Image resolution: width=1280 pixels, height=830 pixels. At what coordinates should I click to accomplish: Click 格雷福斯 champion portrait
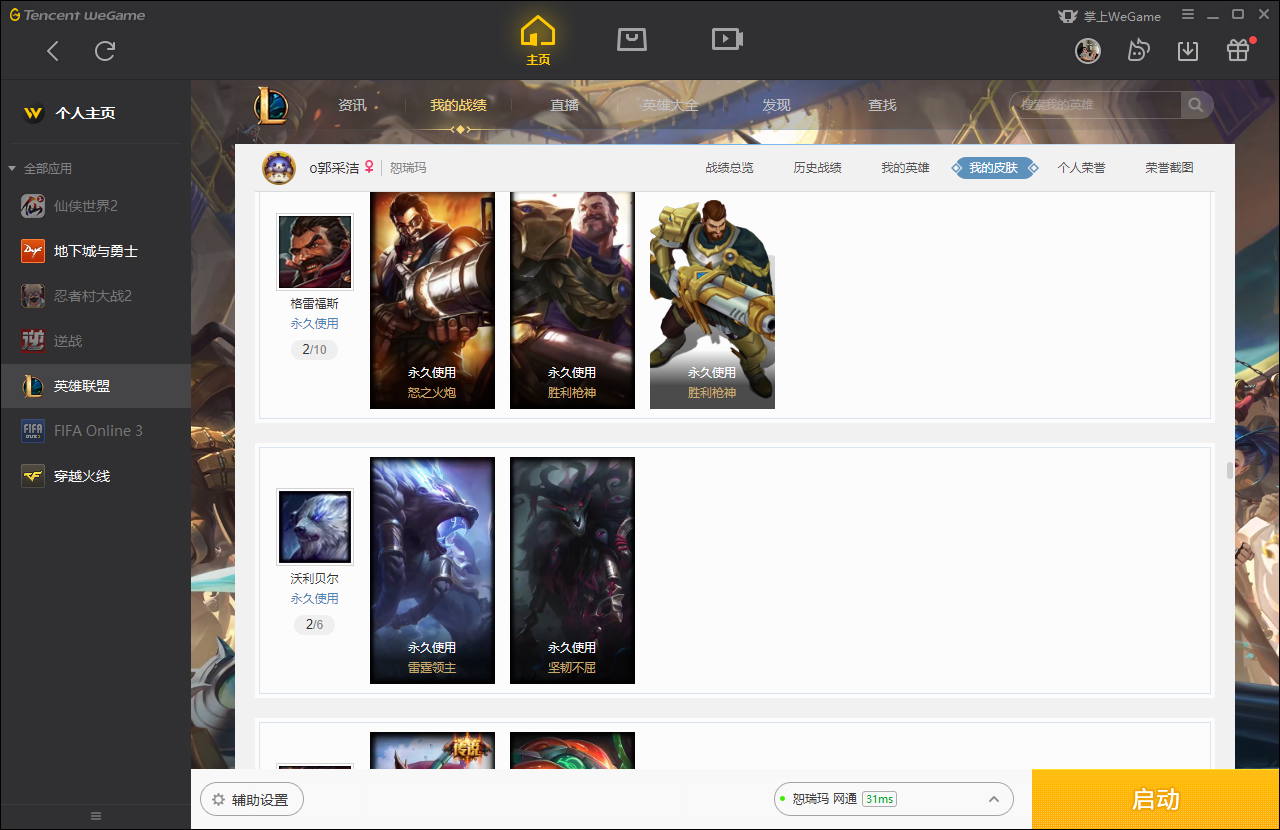(x=315, y=251)
